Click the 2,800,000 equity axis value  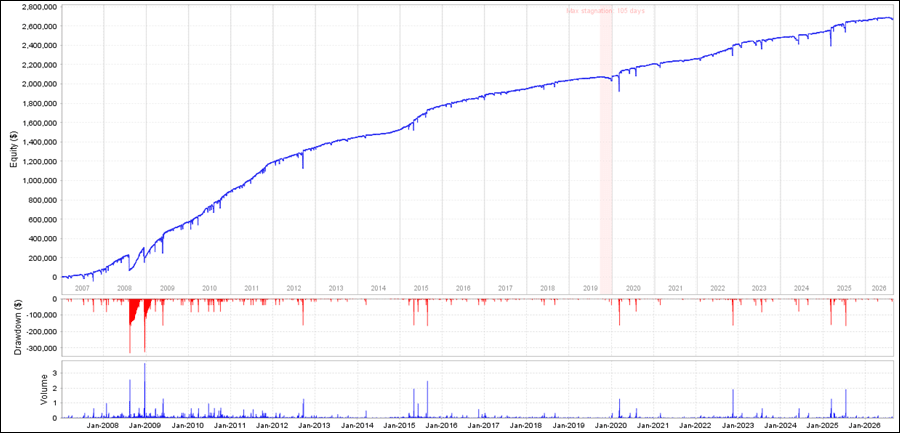40,7
